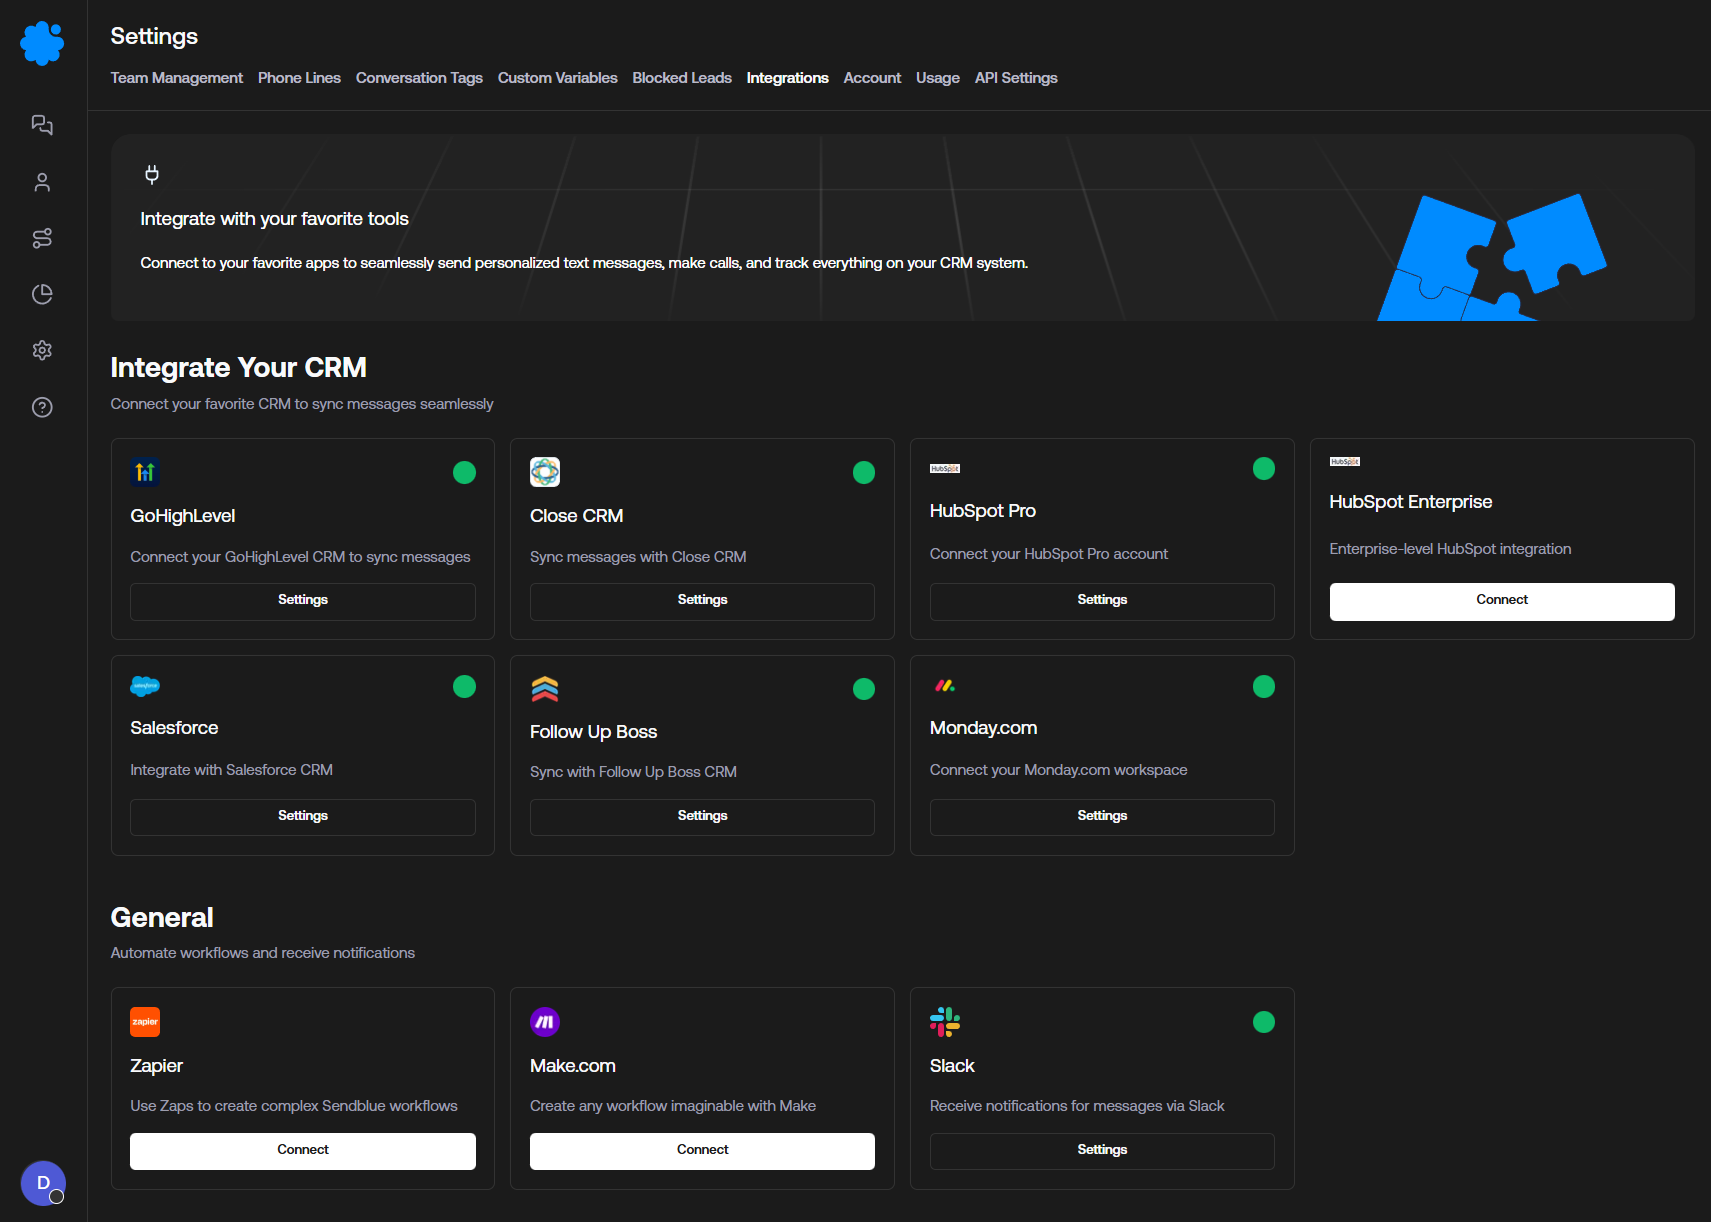
Task: Click 'Integrate with your favorite tools' text
Action: click(x=275, y=219)
